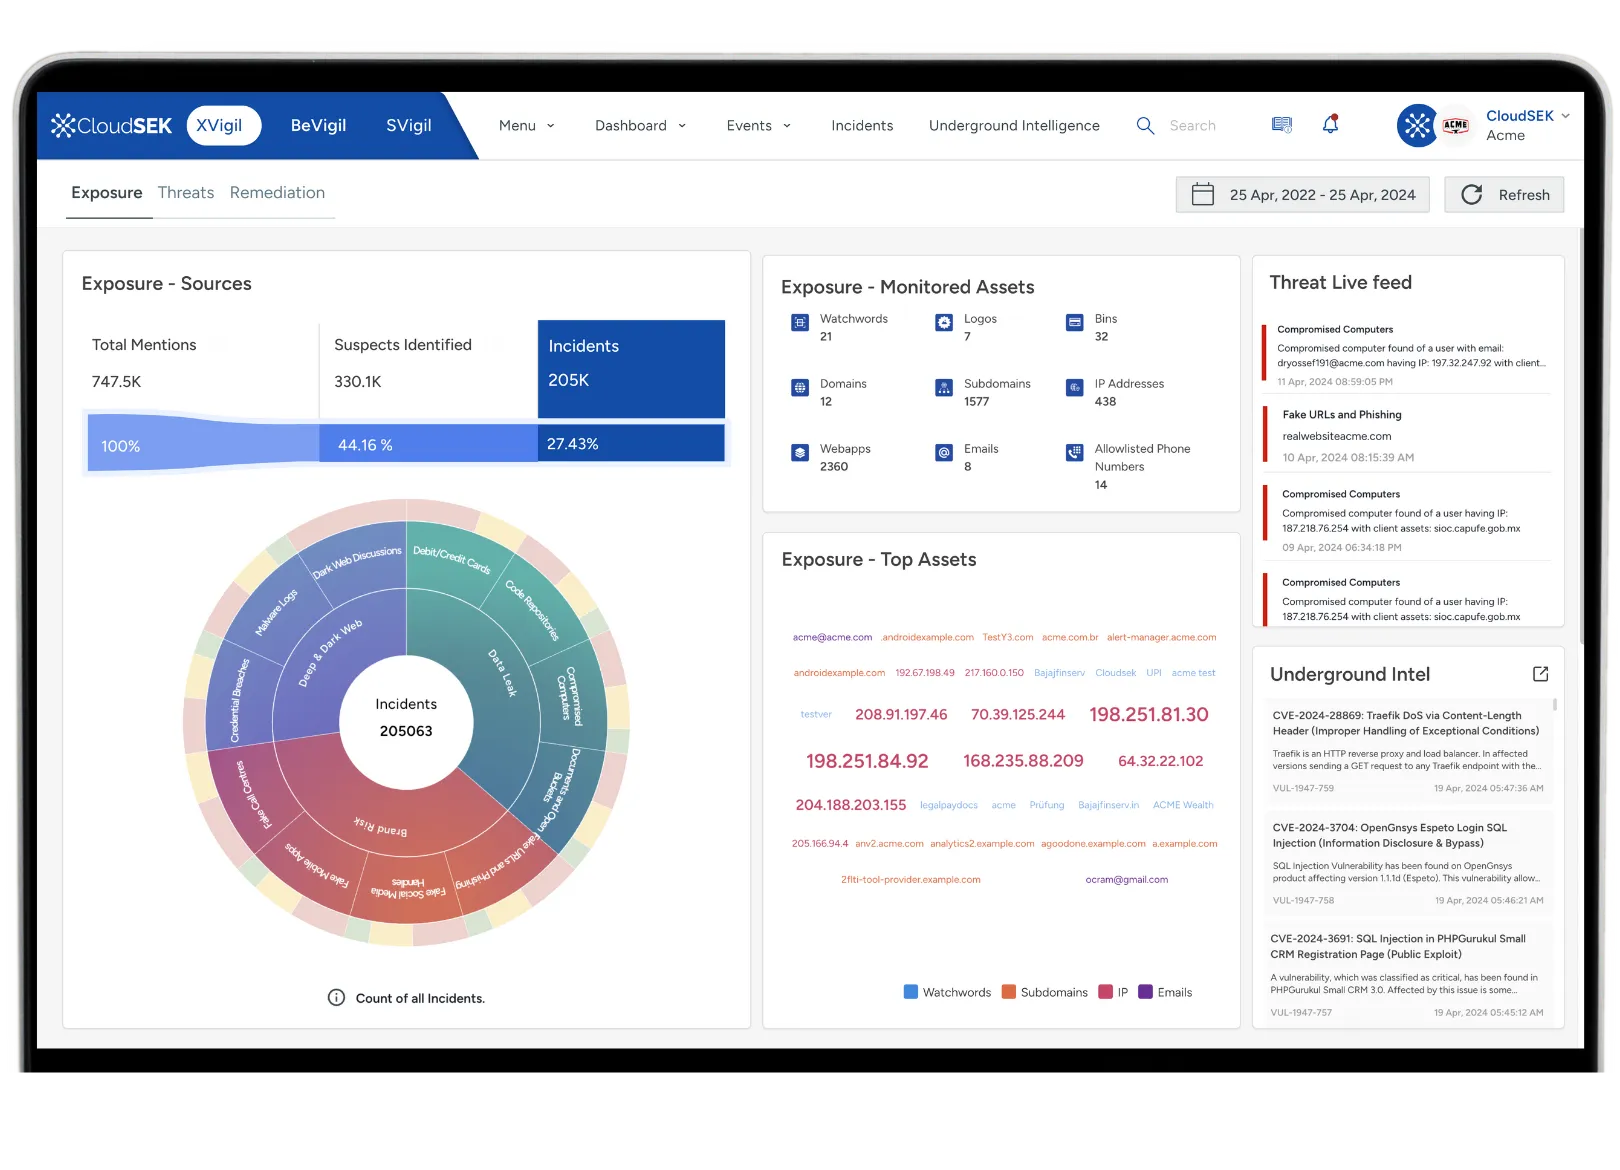The image size is (1620, 1170).
Task: Select the Exposure tab
Action: click(x=107, y=193)
